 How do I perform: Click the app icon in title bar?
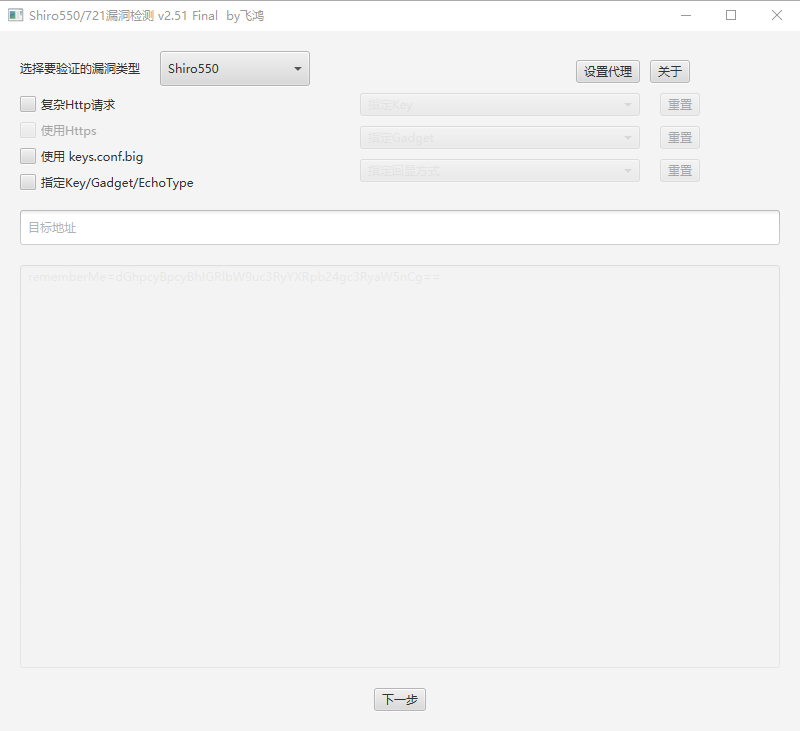coord(15,15)
